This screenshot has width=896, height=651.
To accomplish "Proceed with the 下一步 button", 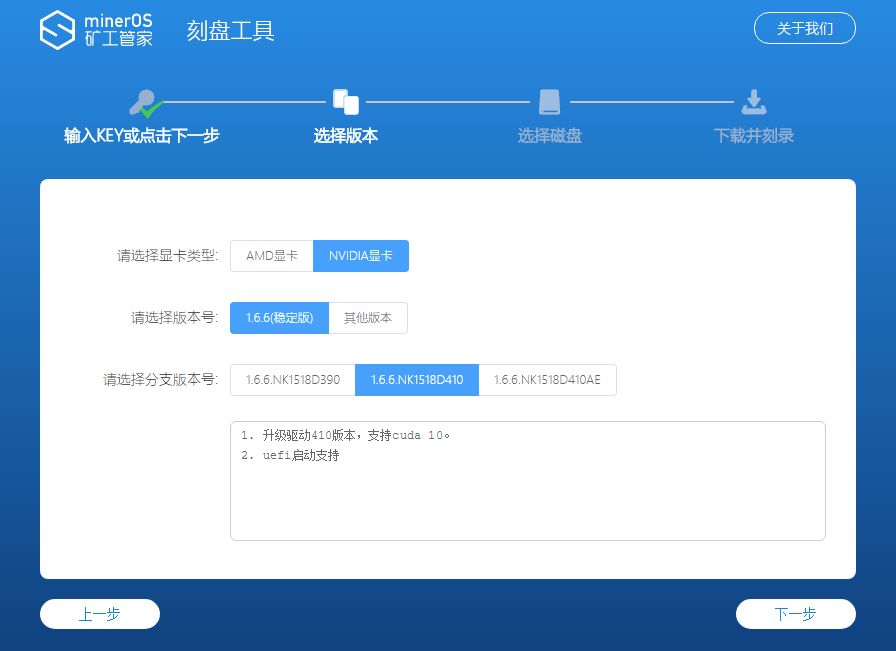I will point(795,614).
